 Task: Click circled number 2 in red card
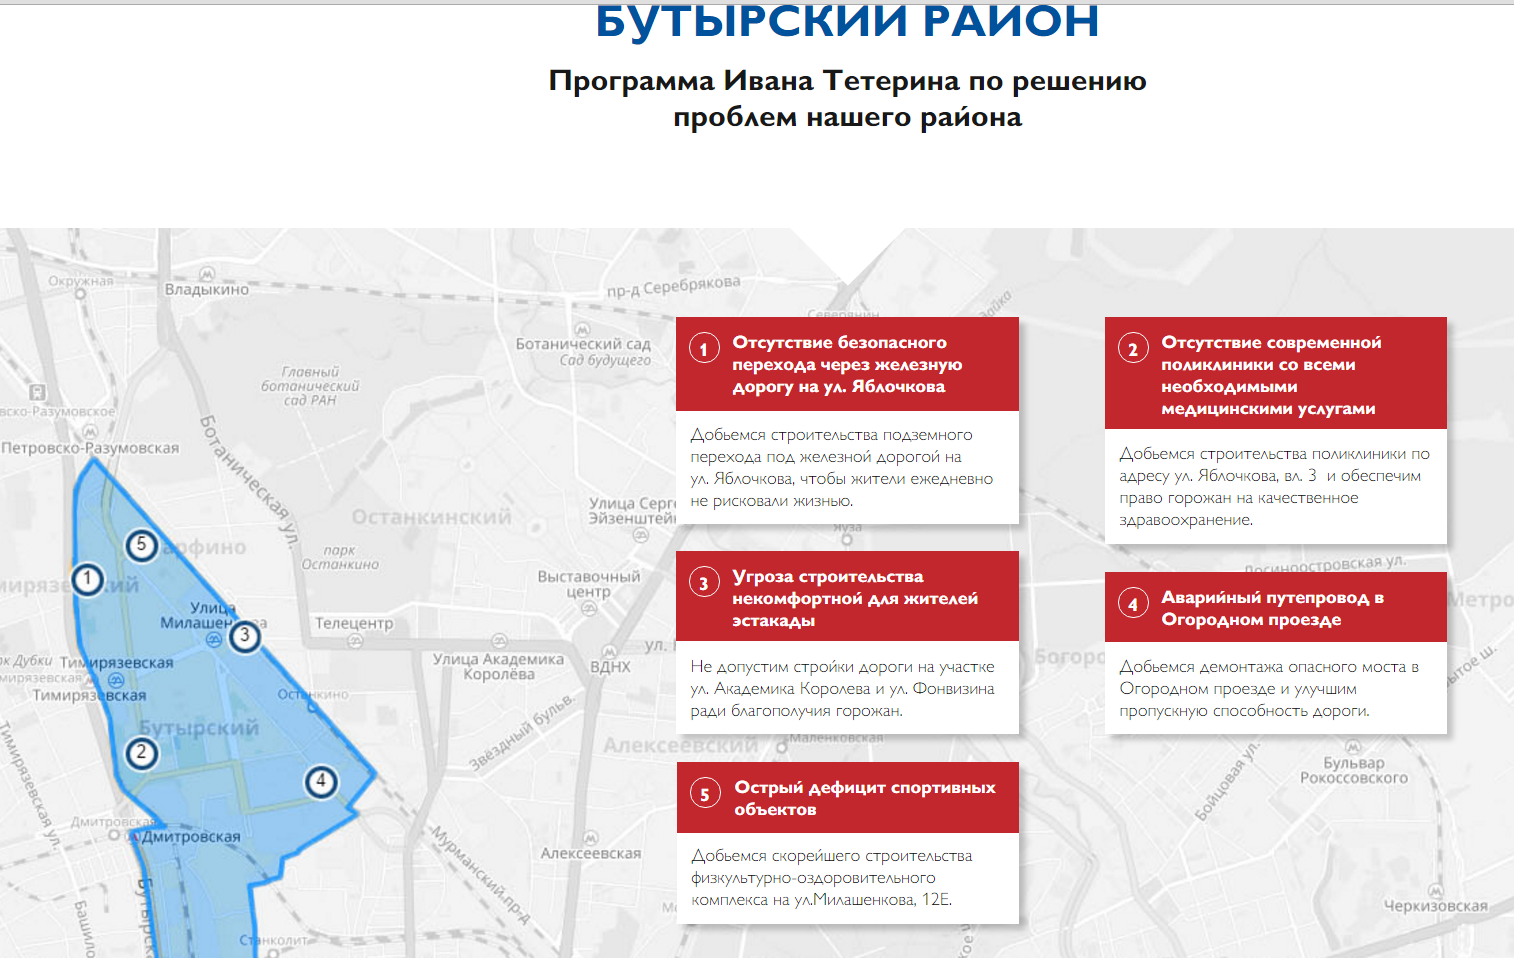(1133, 348)
